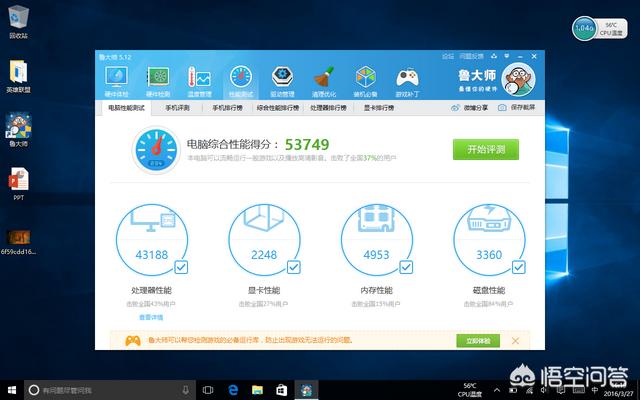Screen dimensions: 640x400
Task: Switch to 处理器排行榜 tab
Action: point(329,107)
